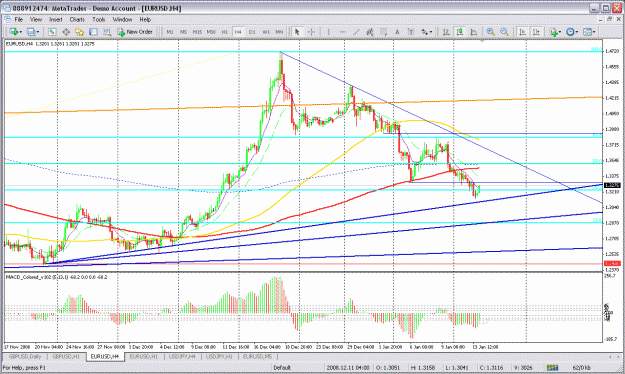This screenshot has height=374, width=625.
Task: Expand the Templates dropdown arrow
Action: (594, 32)
